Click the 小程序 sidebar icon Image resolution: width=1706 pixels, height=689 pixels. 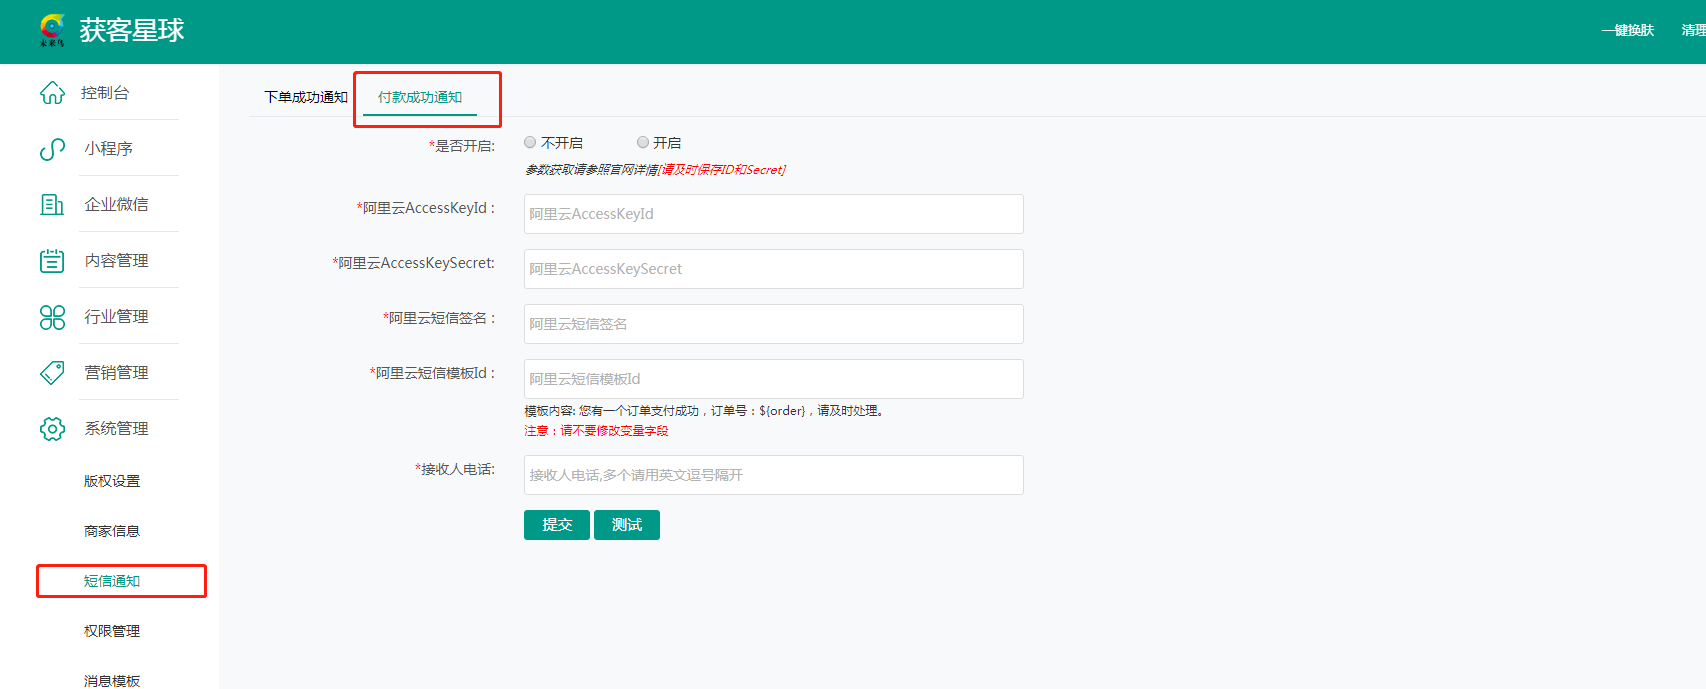pyautogui.click(x=52, y=149)
